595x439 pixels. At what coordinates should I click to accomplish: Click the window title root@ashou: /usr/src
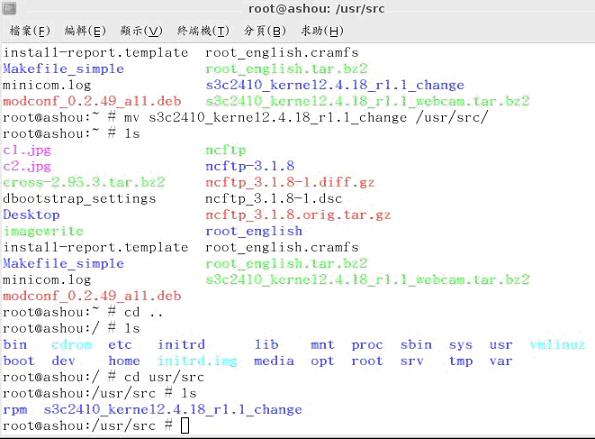tap(316, 9)
